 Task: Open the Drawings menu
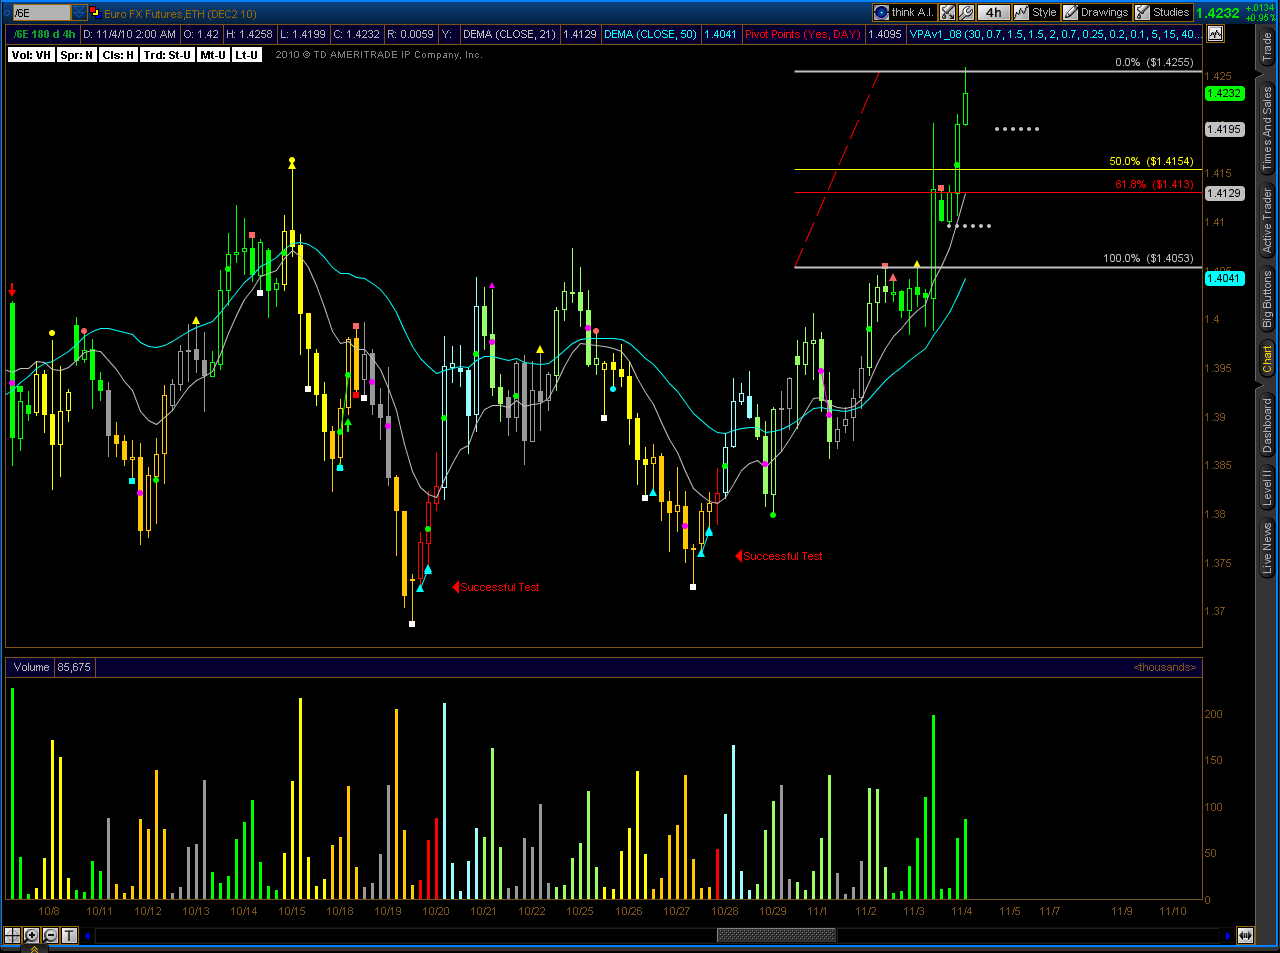(x=1096, y=12)
